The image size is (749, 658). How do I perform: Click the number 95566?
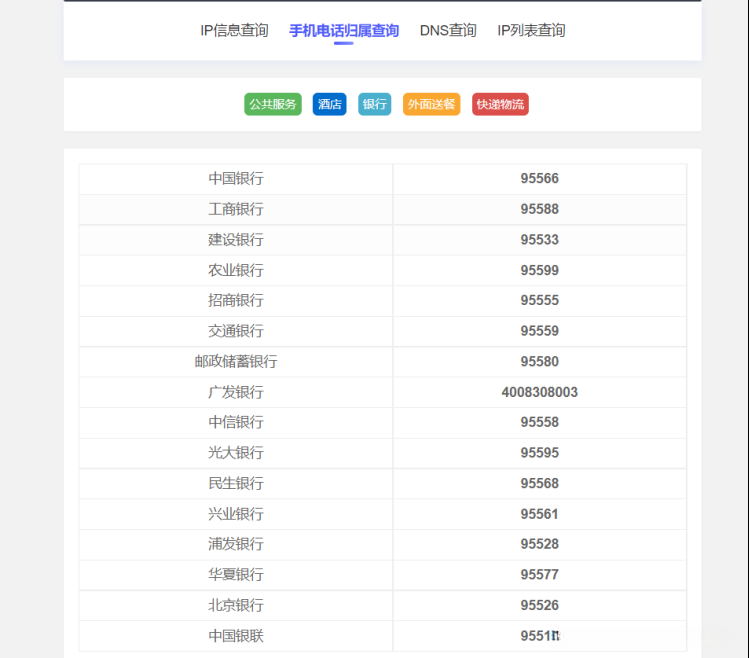(539, 179)
